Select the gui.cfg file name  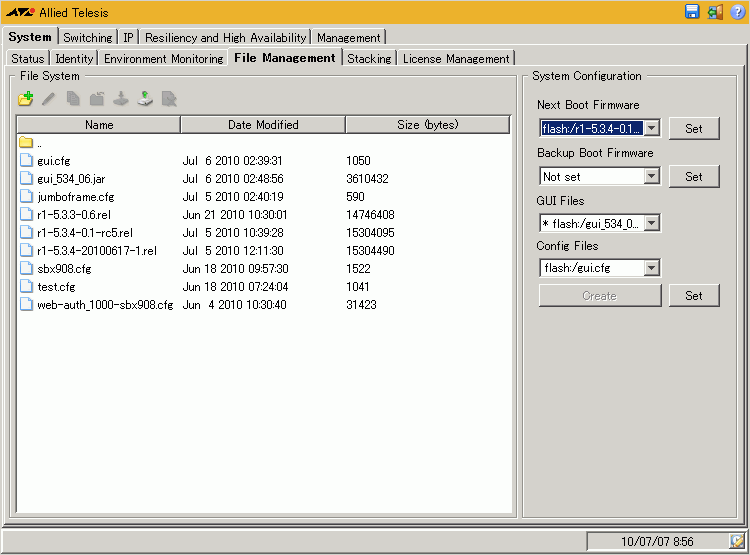pos(54,161)
